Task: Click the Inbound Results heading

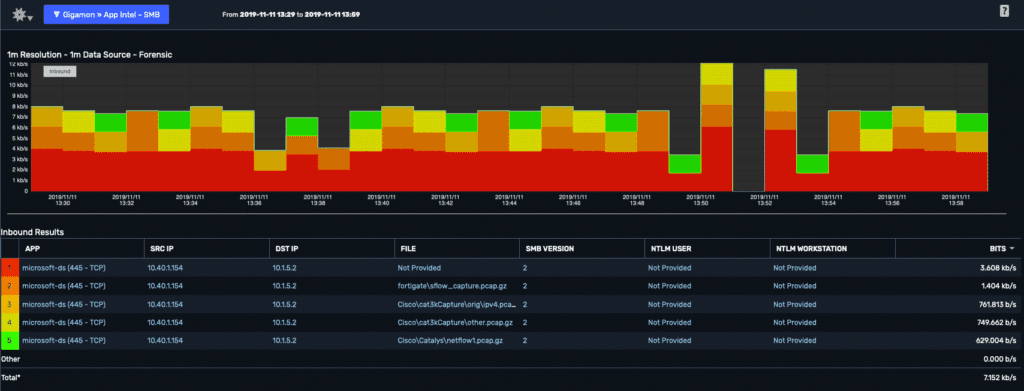Action: pyautogui.click(x=32, y=232)
